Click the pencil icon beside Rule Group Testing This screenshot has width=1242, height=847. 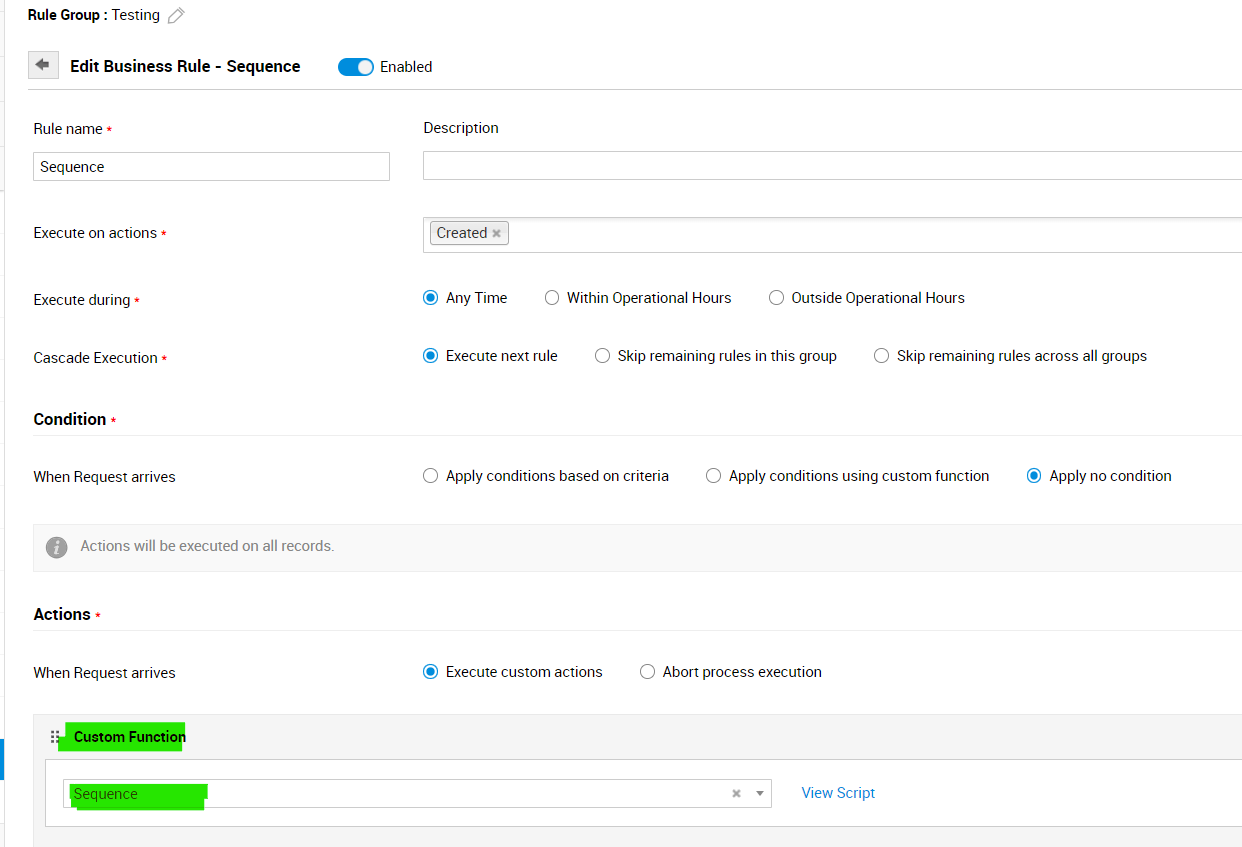point(176,15)
